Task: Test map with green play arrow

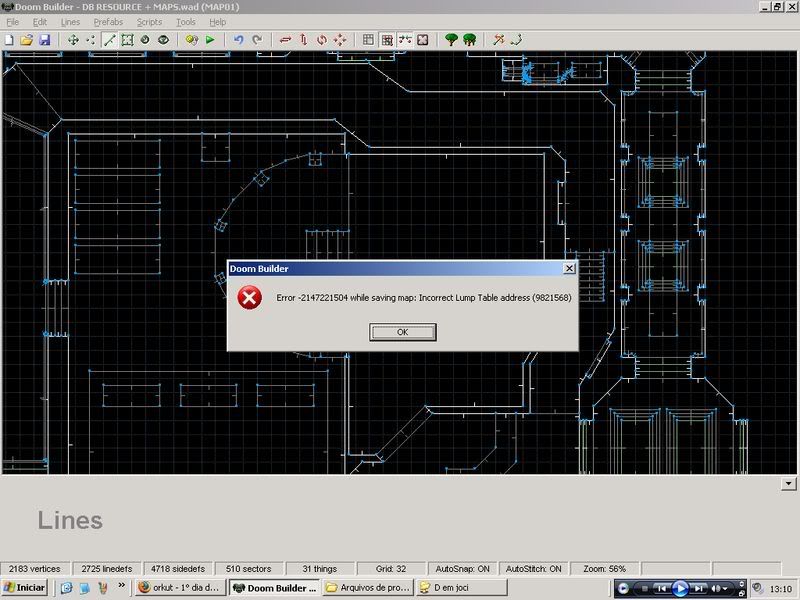Action: pyautogui.click(x=210, y=40)
